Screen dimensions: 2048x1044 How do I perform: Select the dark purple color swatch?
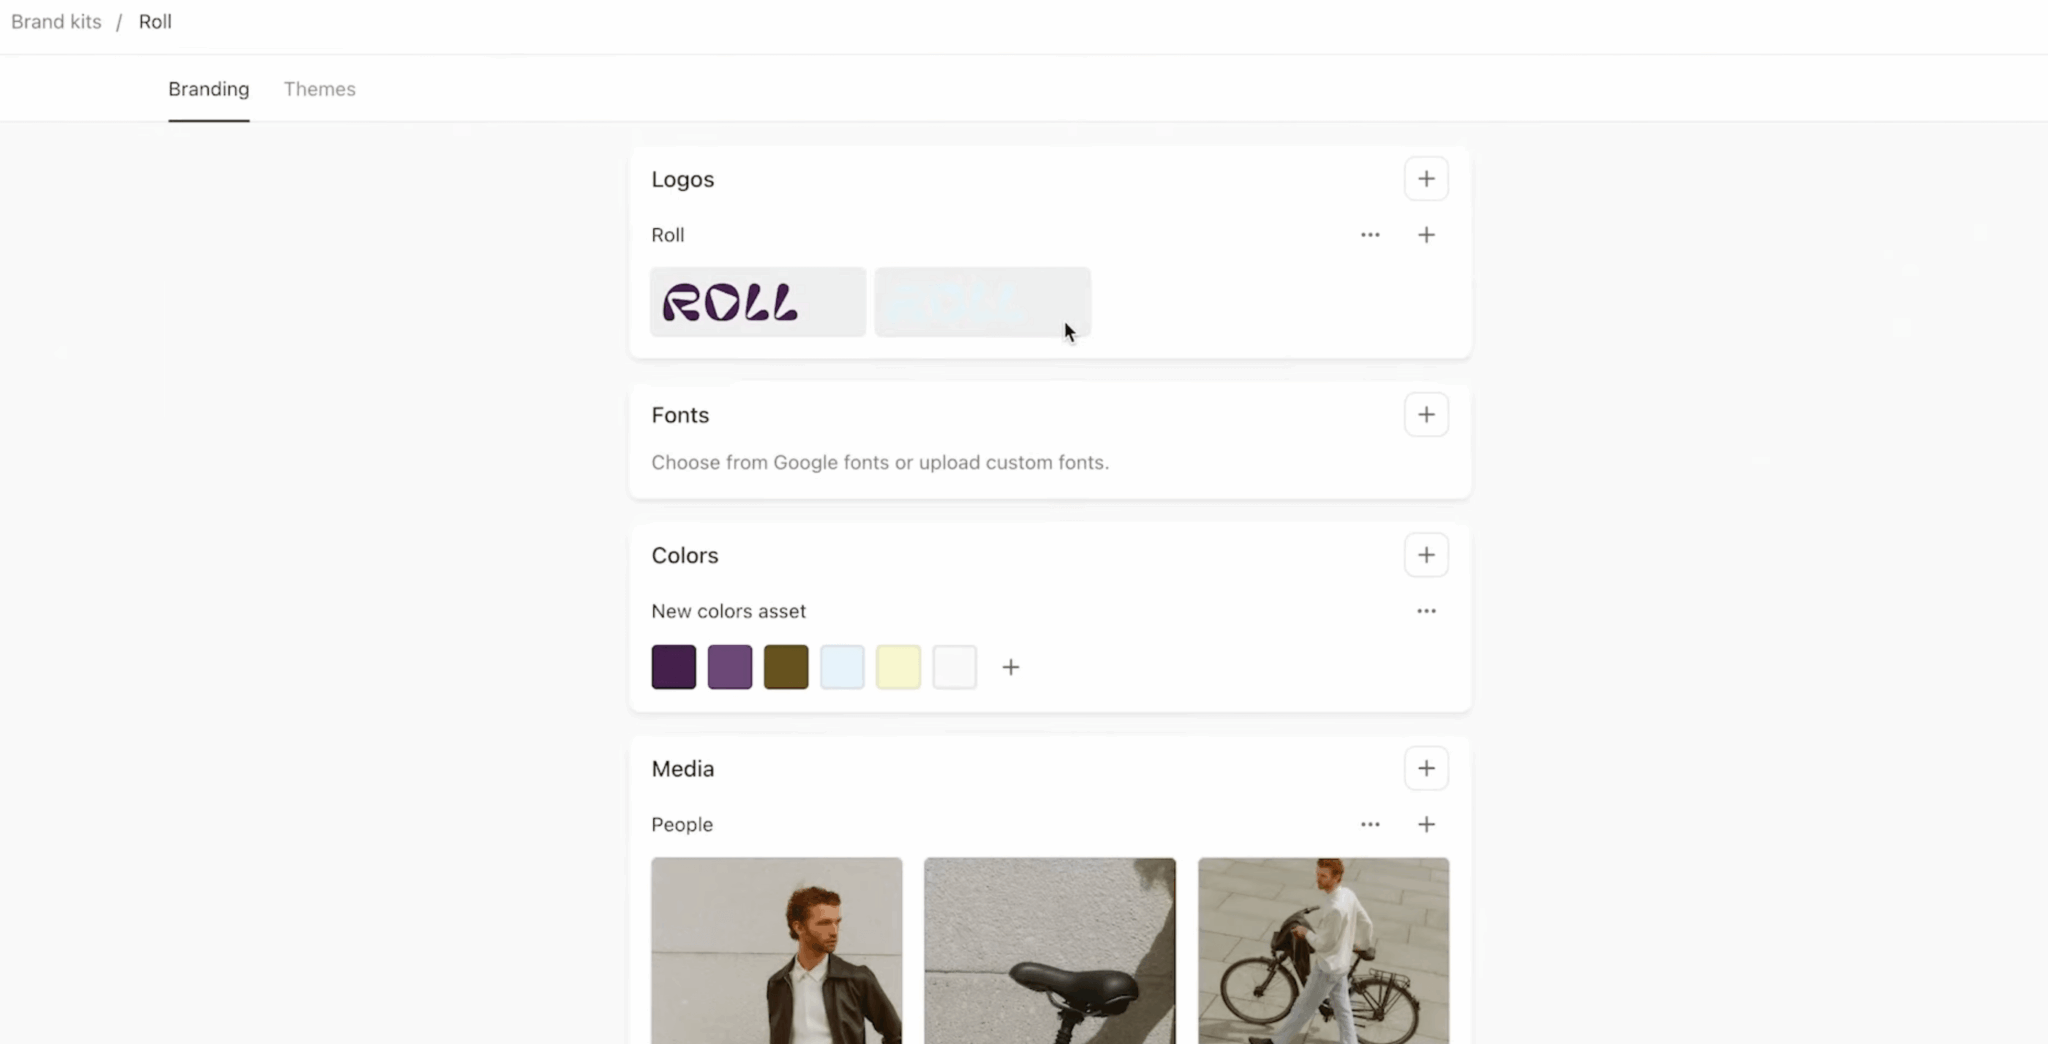click(674, 667)
